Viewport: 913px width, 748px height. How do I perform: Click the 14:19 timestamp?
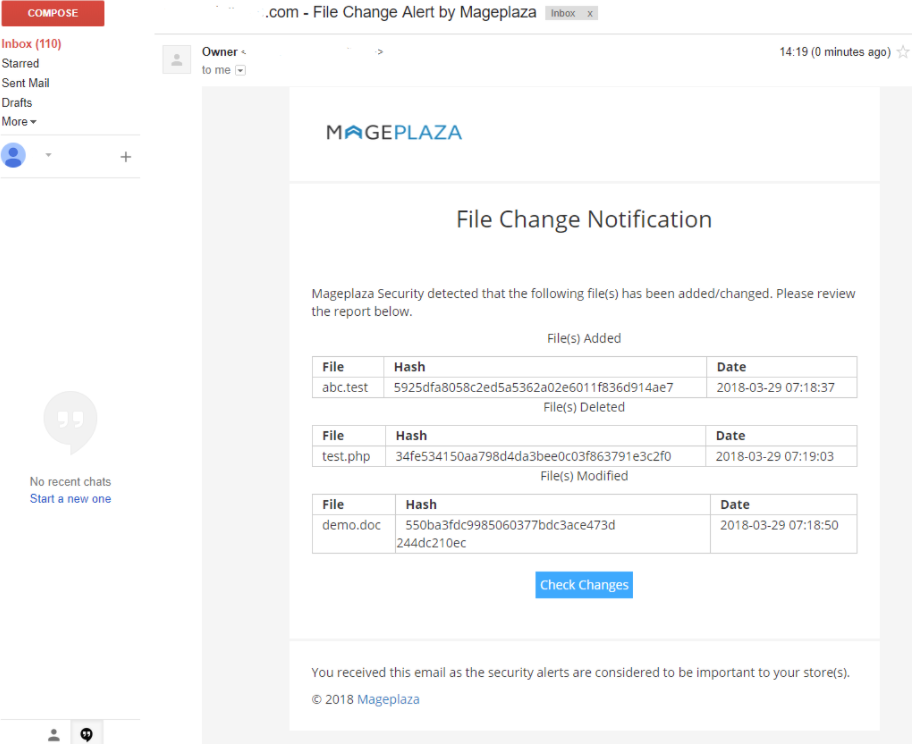coord(836,52)
